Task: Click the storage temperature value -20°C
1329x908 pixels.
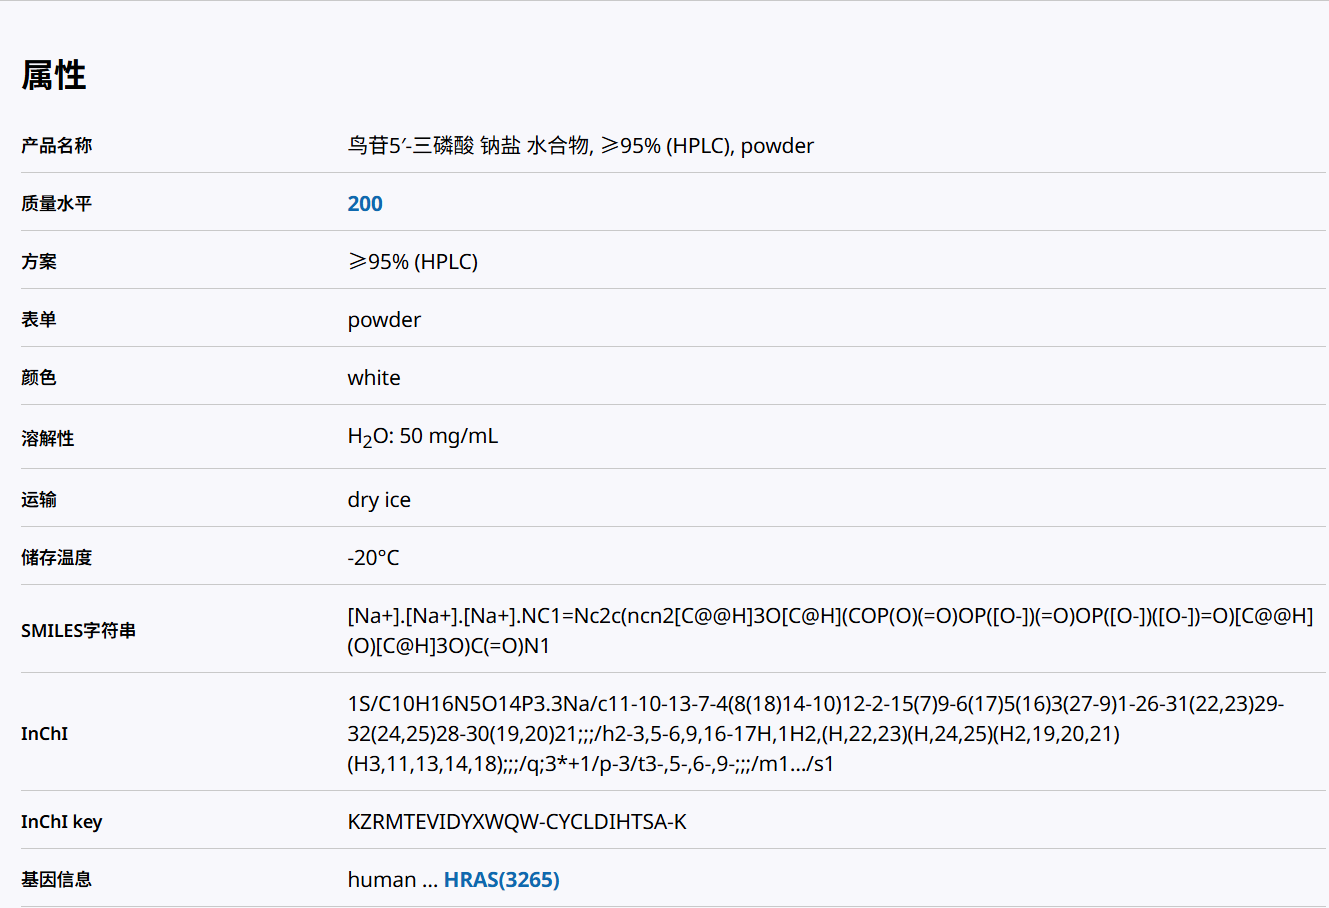Action: click(x=373, y=558)
